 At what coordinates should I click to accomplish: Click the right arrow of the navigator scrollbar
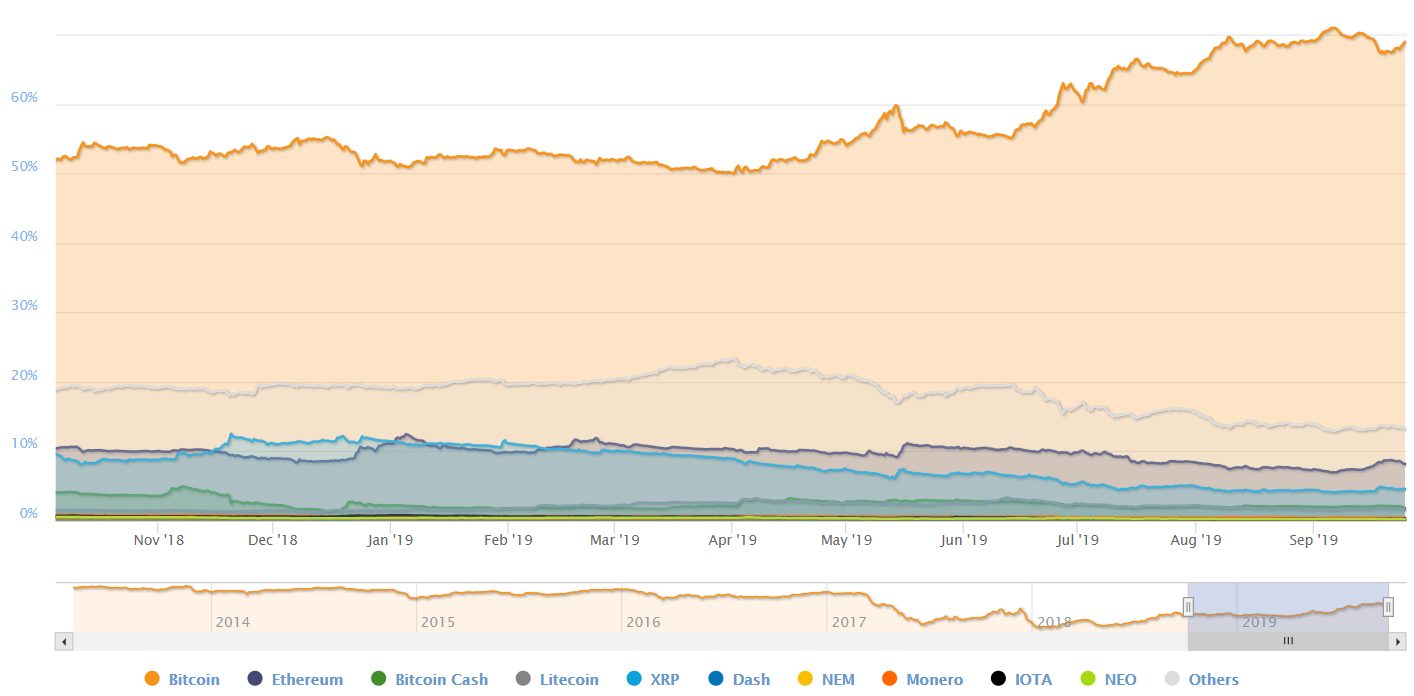click(1397, 641)
